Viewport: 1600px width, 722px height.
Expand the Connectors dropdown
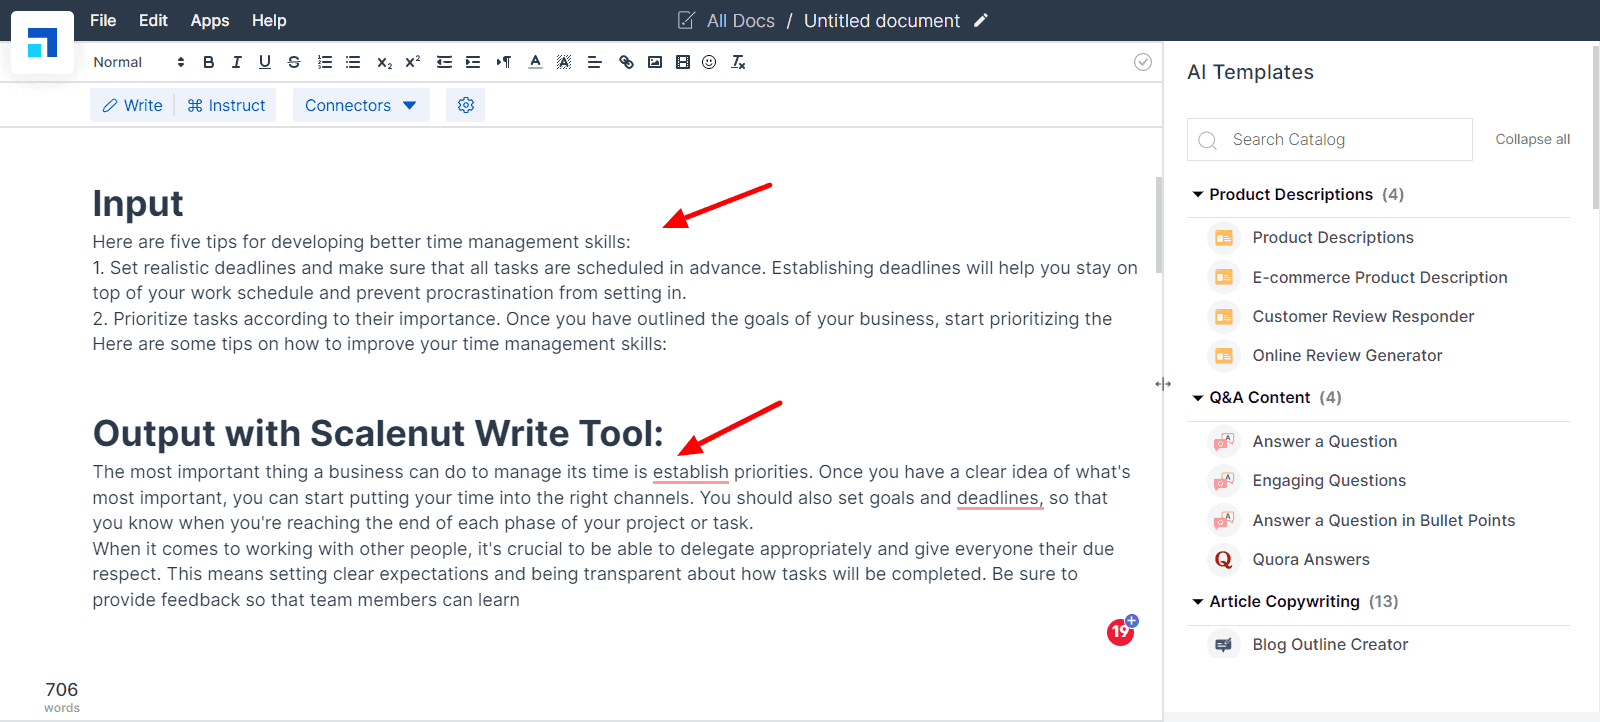click(x=361, y=105)
